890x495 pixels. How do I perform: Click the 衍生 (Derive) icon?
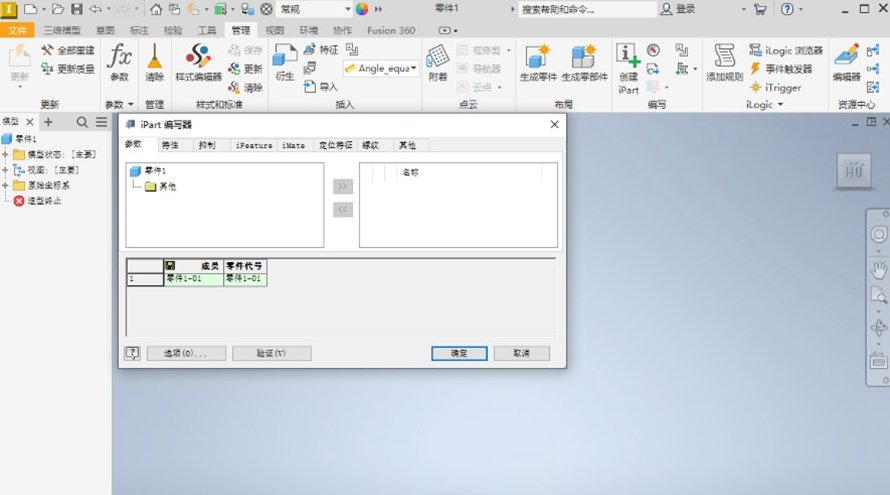(284, 62)
